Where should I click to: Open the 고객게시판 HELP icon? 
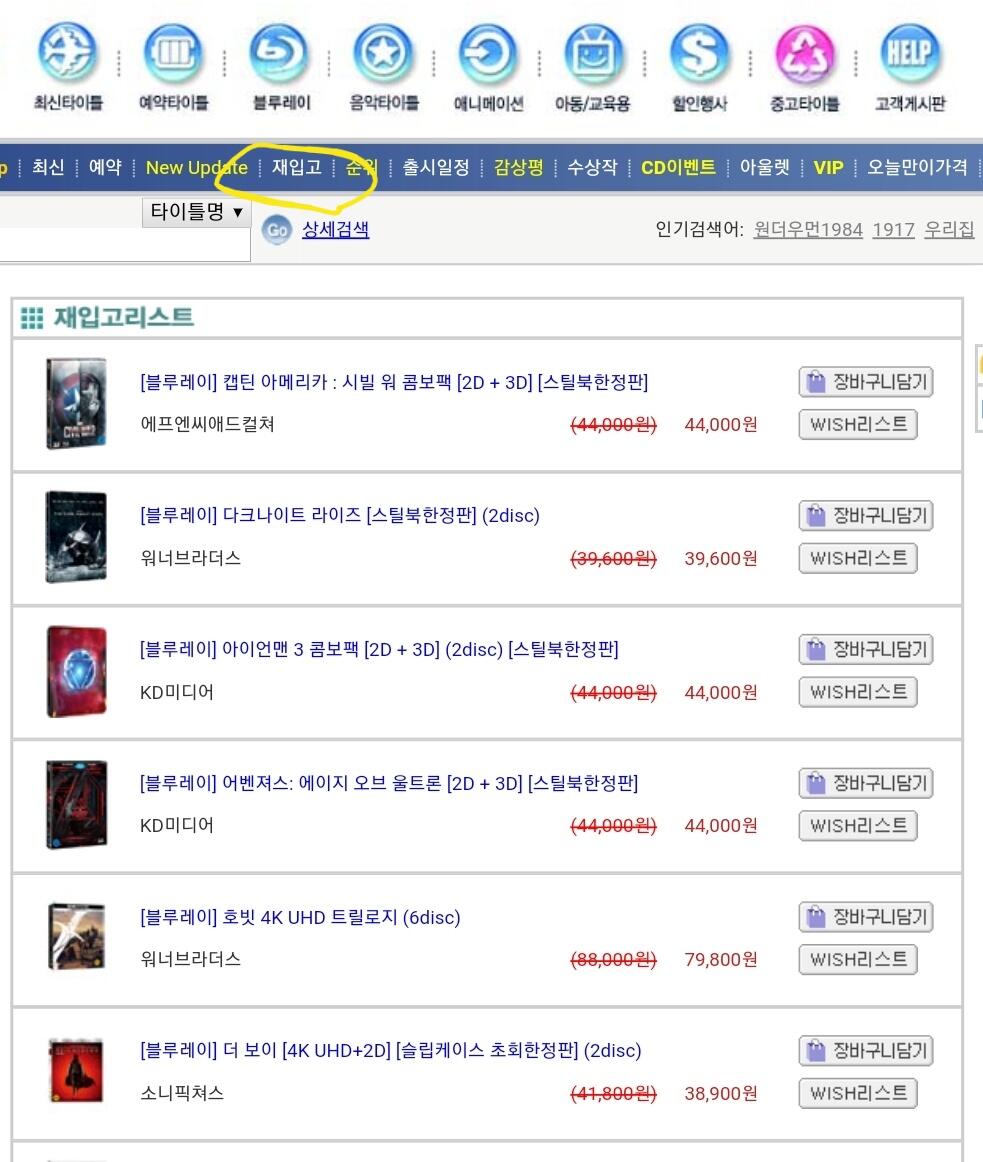pos(910,53)
